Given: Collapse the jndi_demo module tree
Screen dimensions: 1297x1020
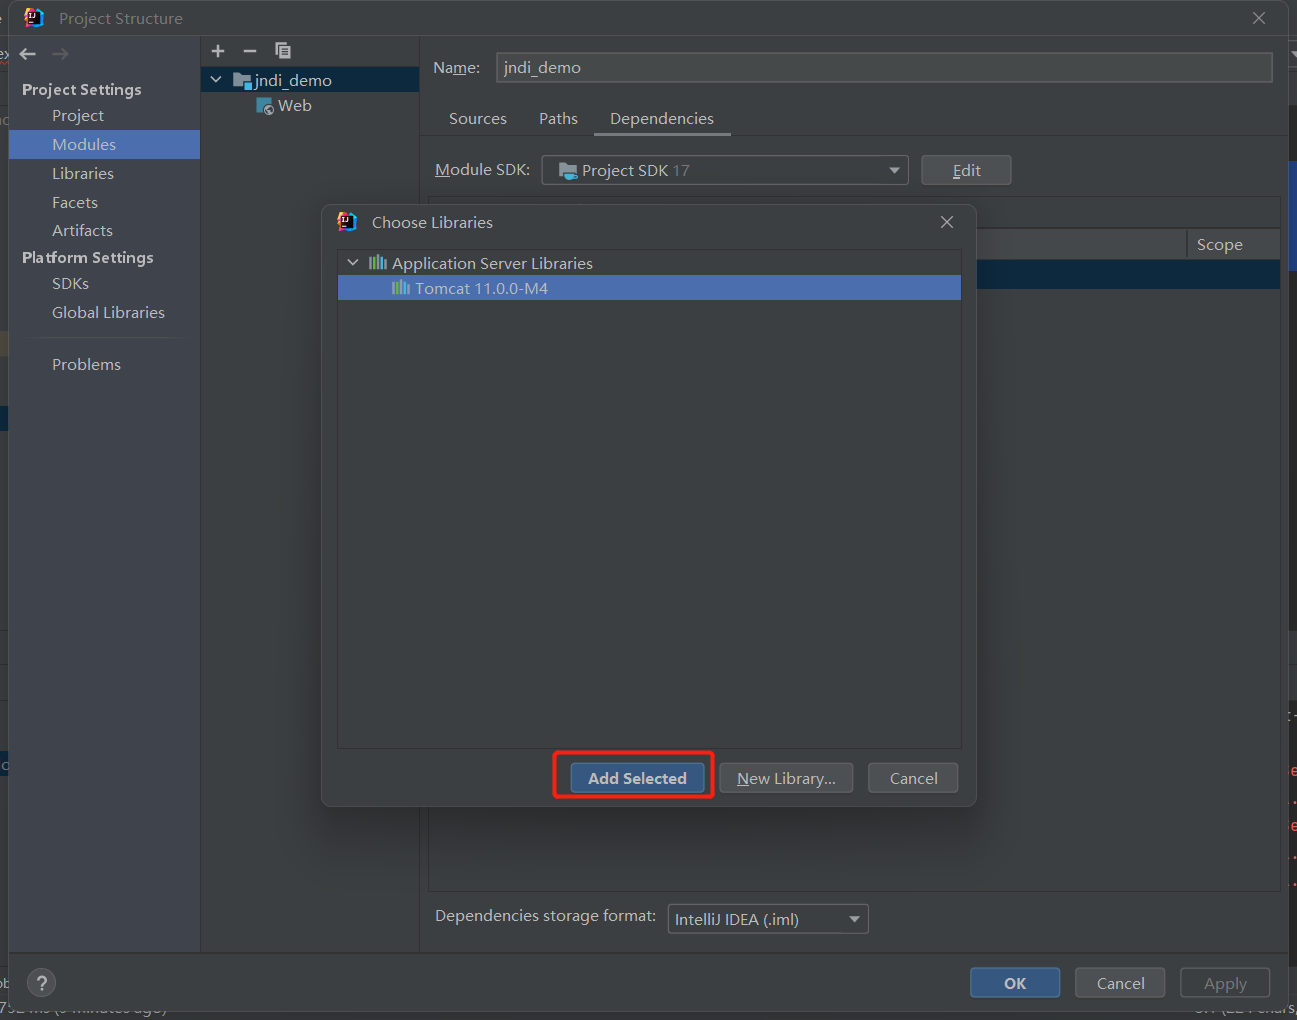Looking at the screenshot, I should (216, 80).
